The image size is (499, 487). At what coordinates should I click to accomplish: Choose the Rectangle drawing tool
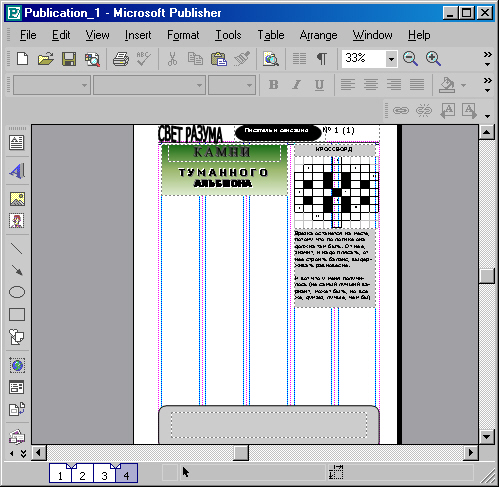(17, 314)
